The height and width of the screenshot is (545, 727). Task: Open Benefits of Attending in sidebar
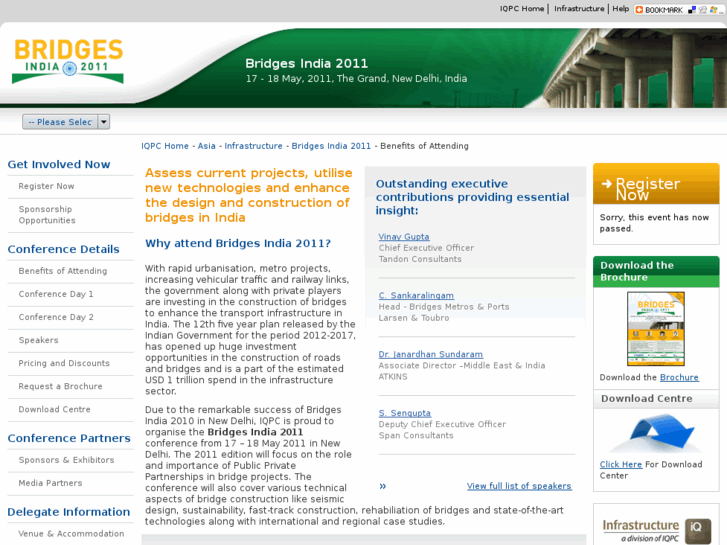[63, 271]
